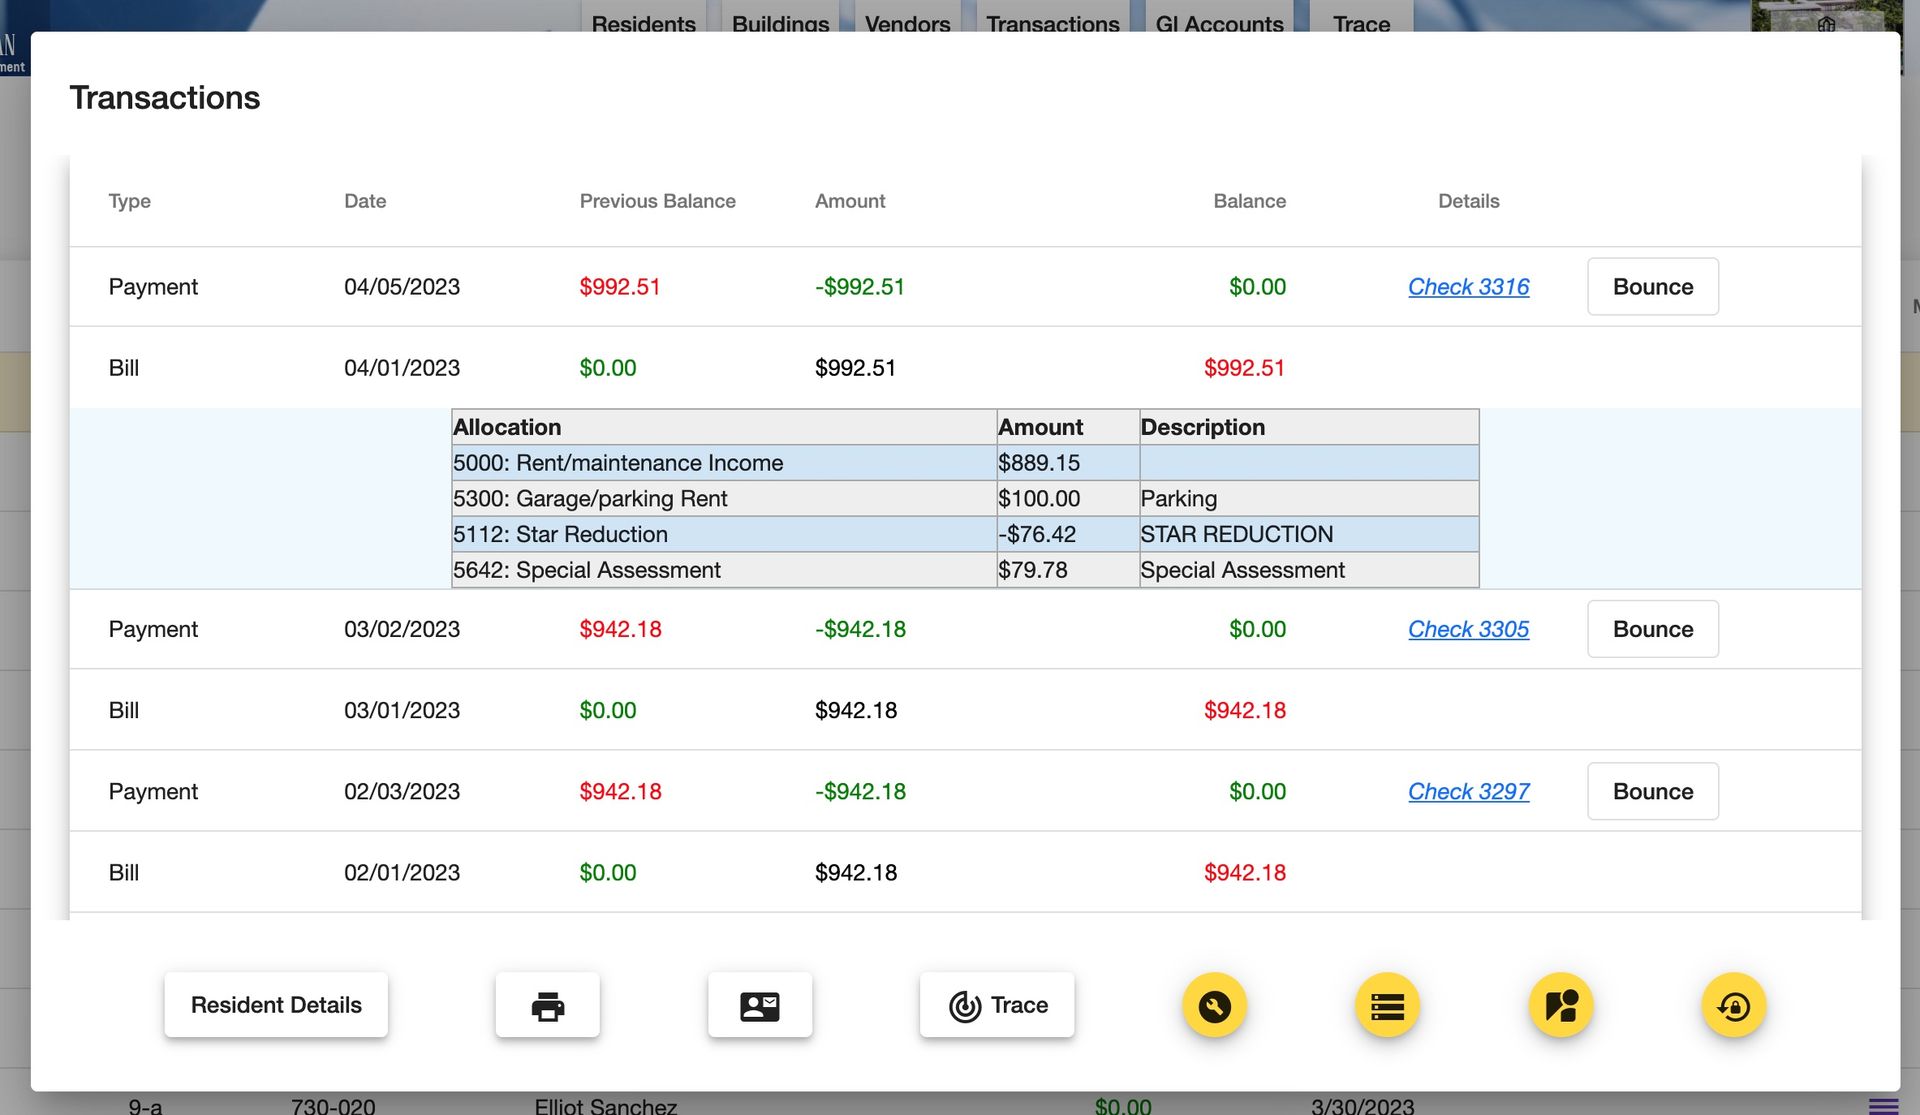Click the yellow restore-with-lock icon
Image resolution: width=1920 pixels, height=1115 pixels.
(1734, 1005)
